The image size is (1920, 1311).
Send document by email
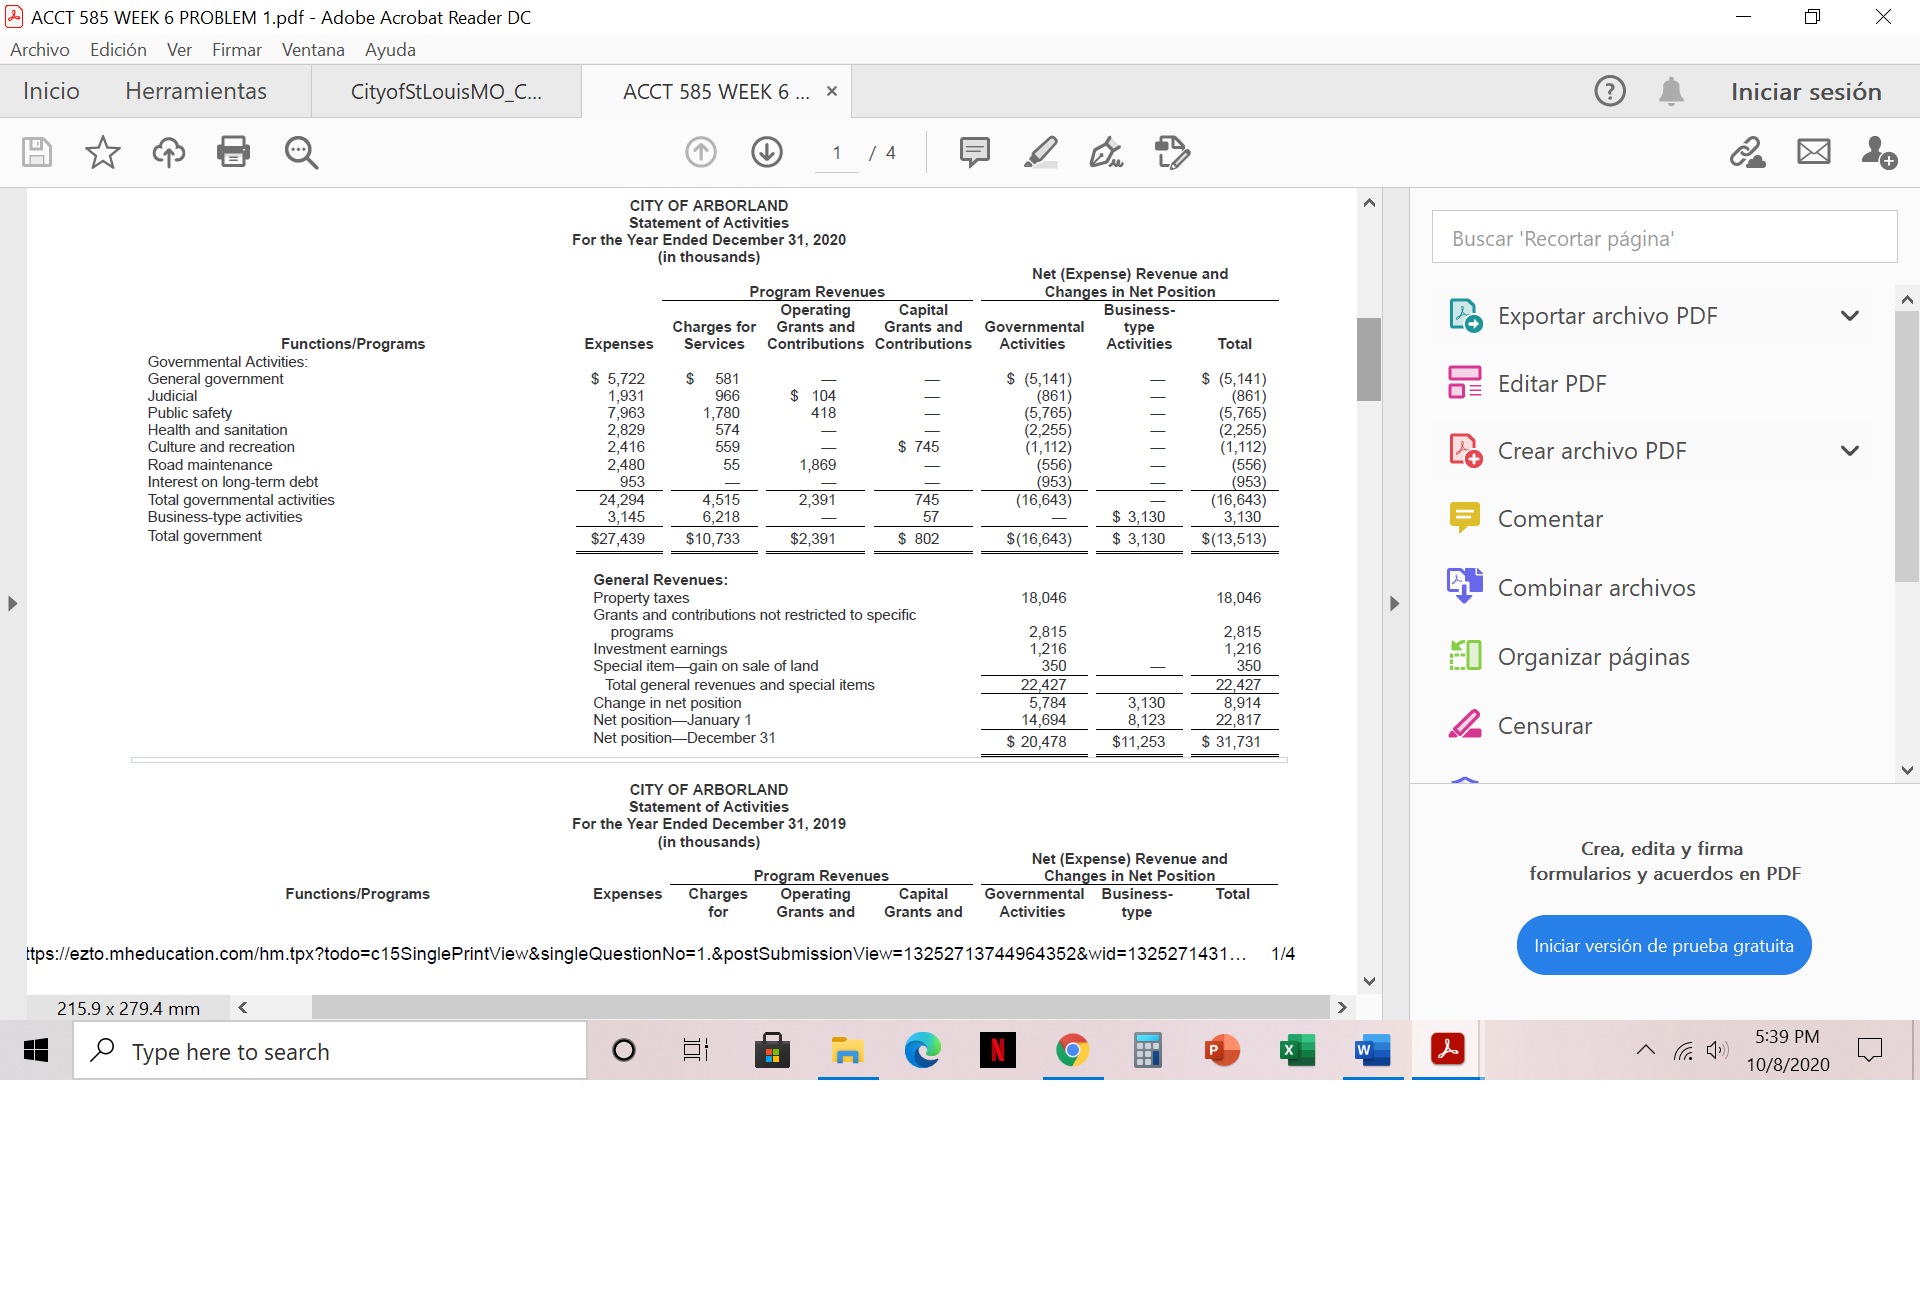[x=1813, y=152]
